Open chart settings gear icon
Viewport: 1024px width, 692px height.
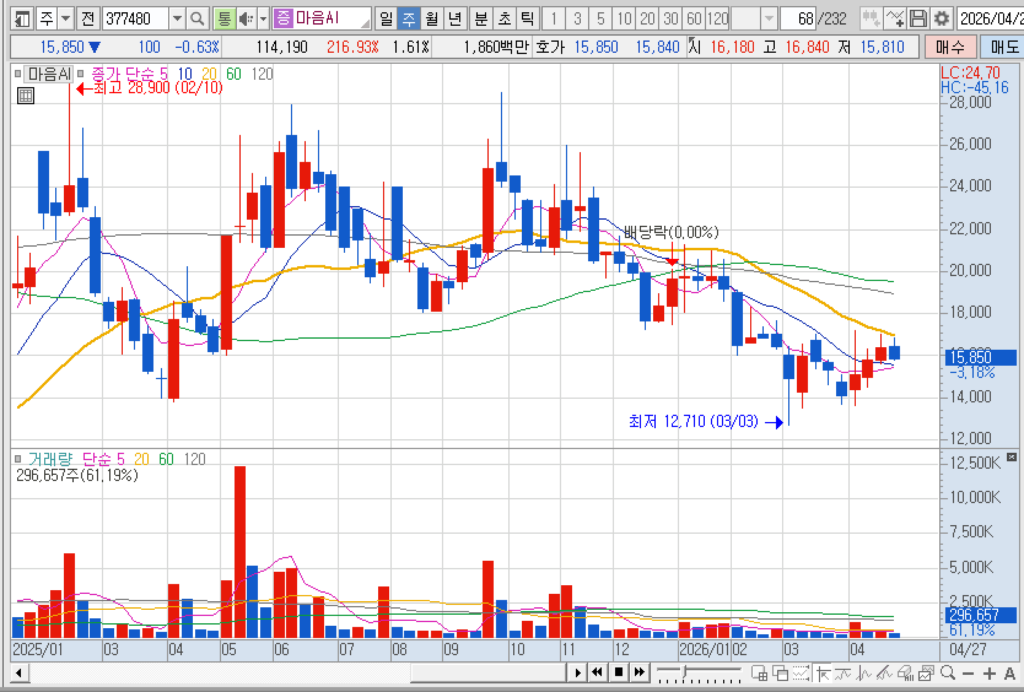click(941, 18)
